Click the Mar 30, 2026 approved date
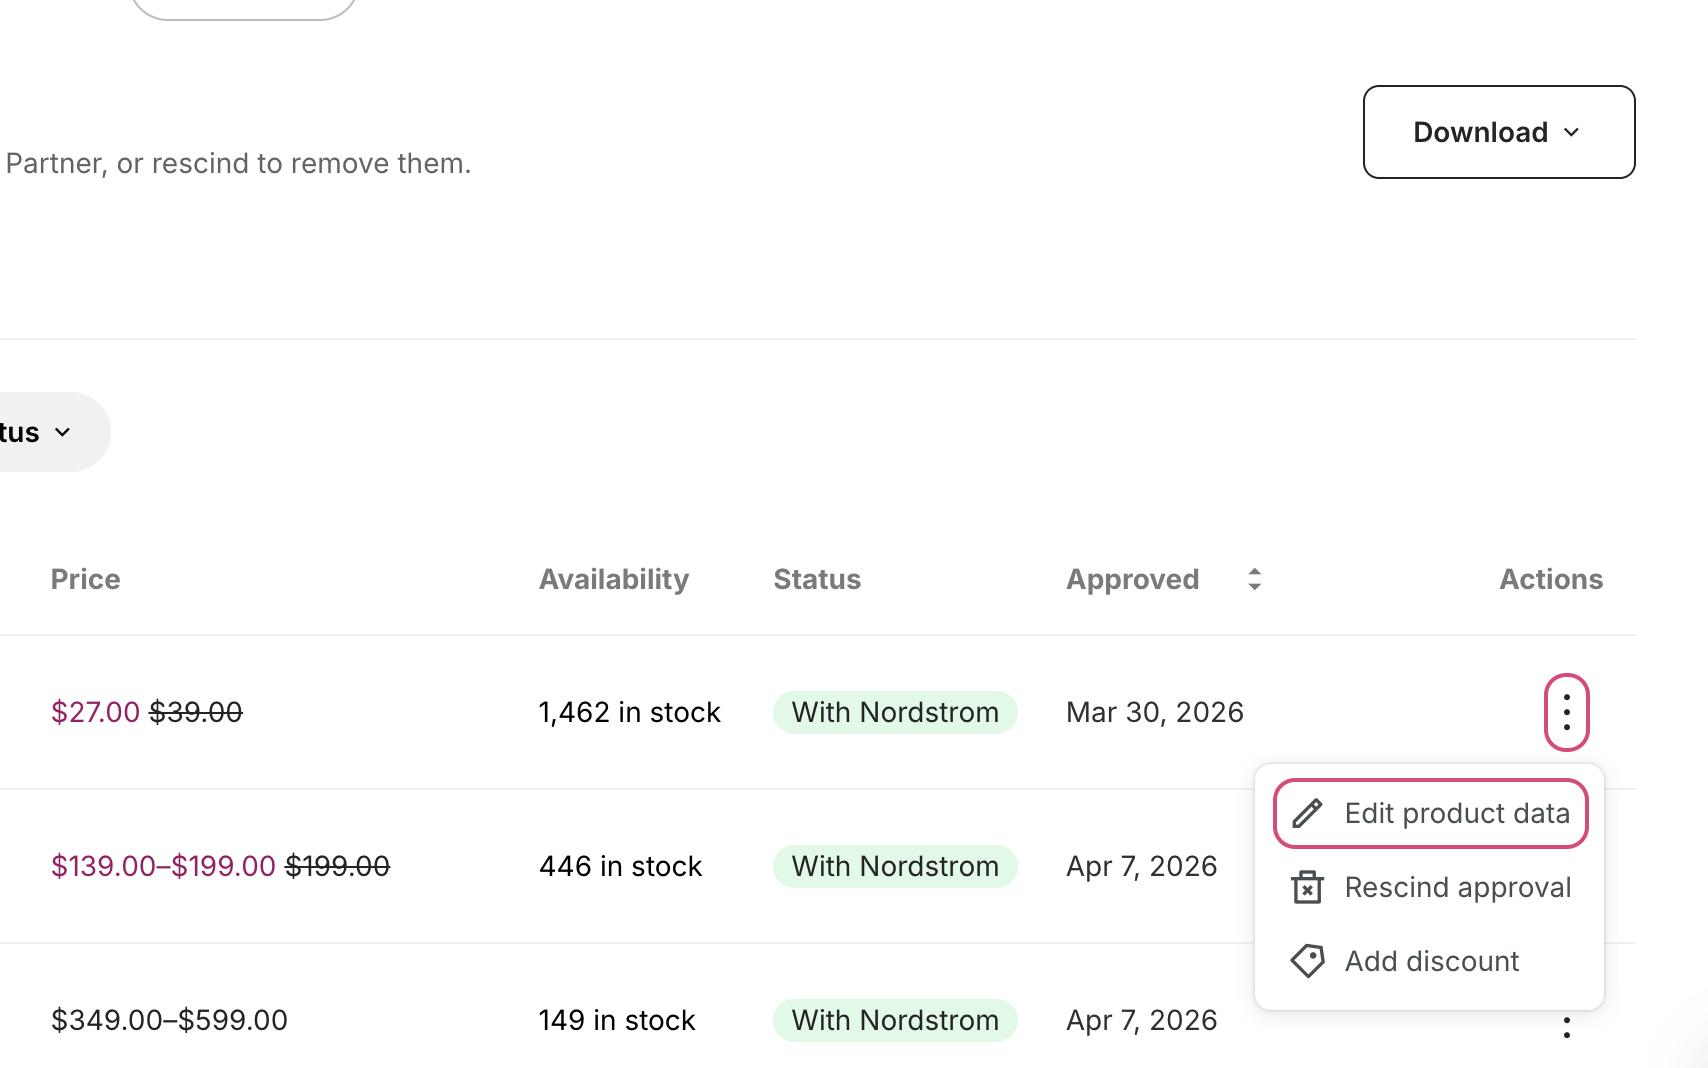Screen dimensions: 1708x1068 coord(1155,712)
